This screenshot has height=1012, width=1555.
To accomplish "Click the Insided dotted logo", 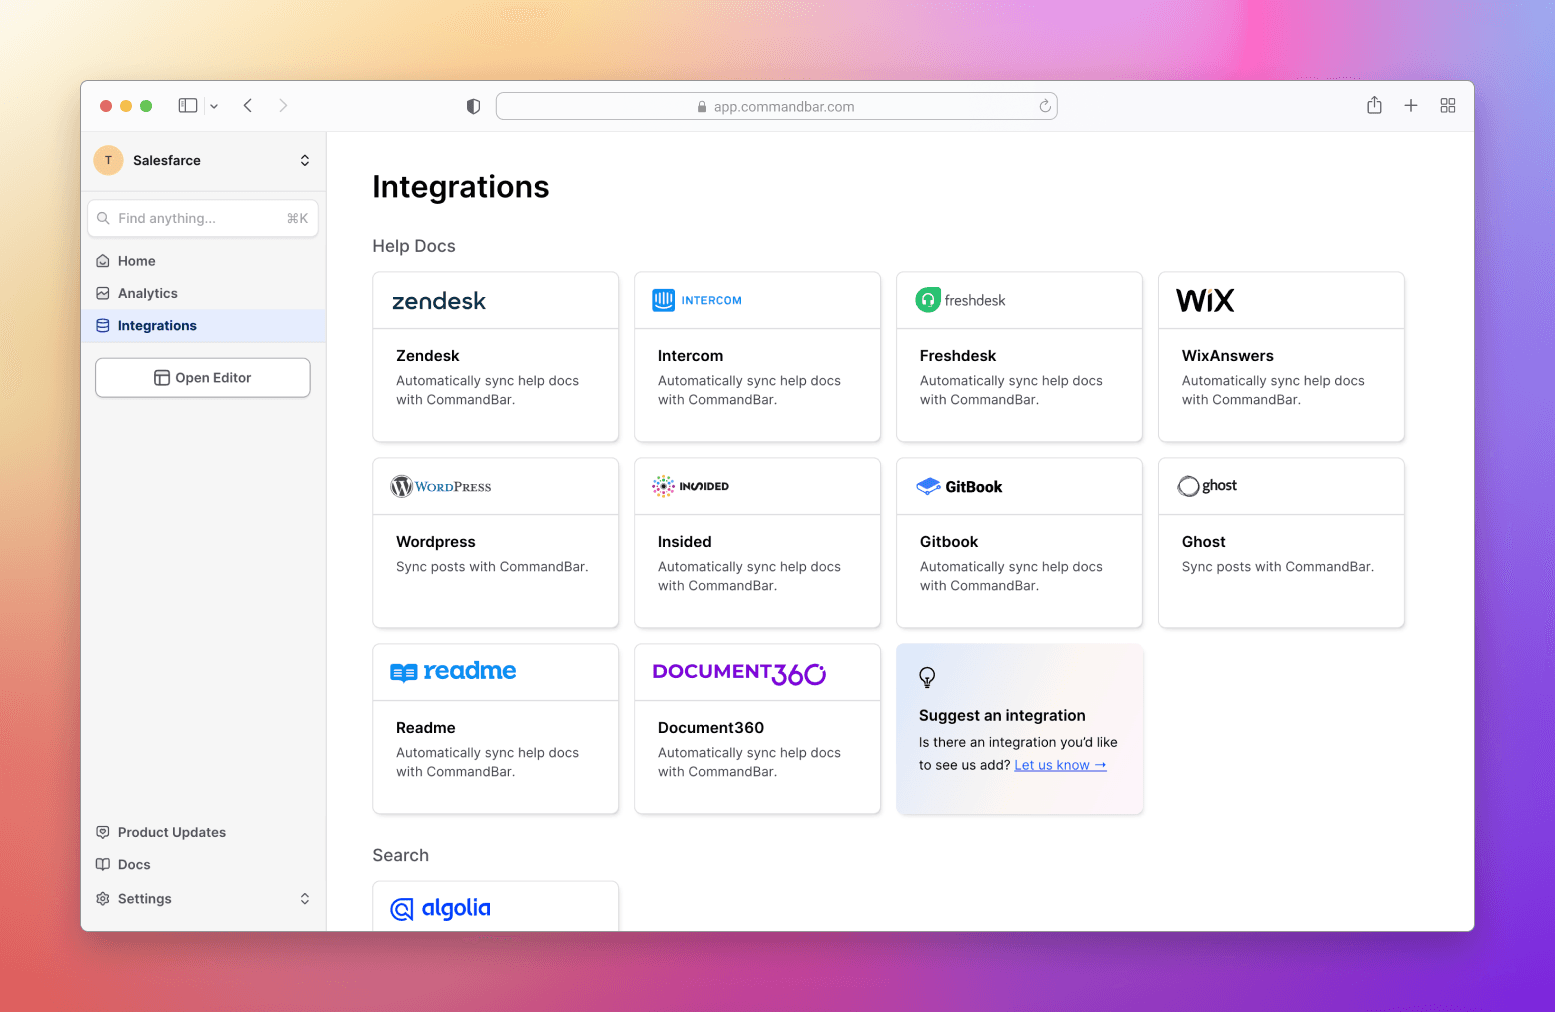I will 663,486.
